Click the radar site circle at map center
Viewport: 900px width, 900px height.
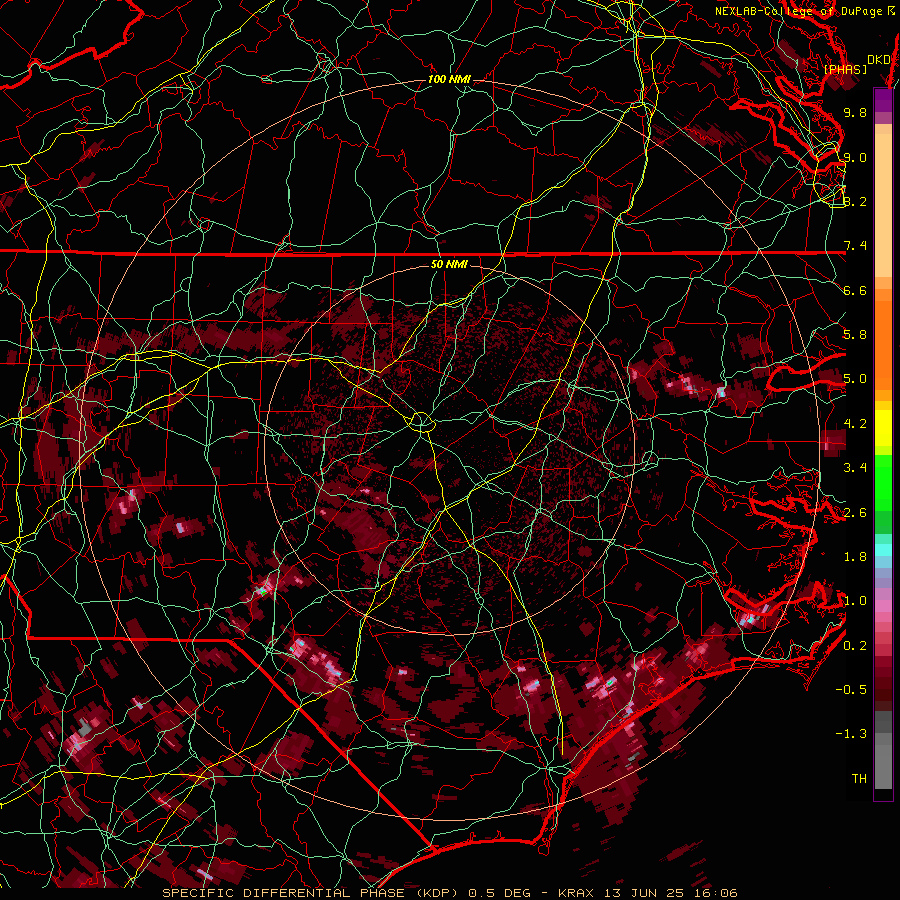click(421, 423)
